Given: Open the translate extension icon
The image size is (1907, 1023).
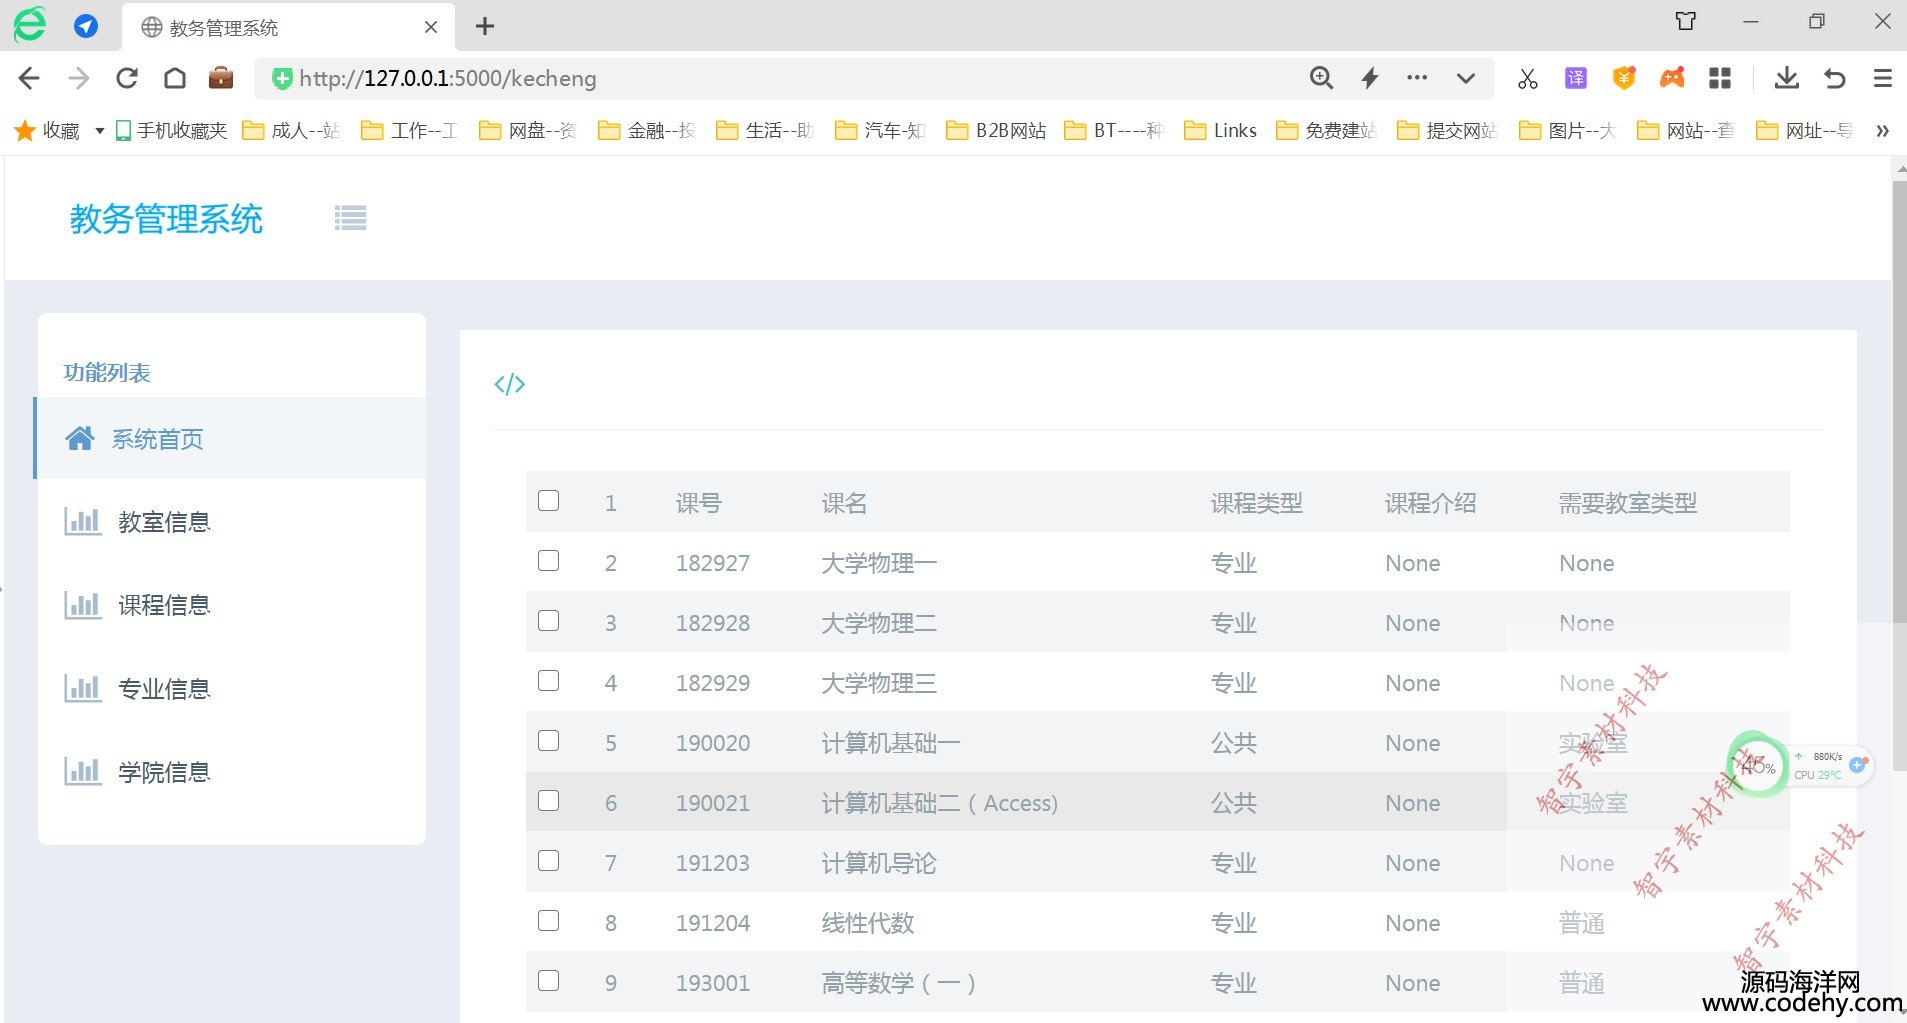Looking at the screenshot, I should pos(1575,78).
